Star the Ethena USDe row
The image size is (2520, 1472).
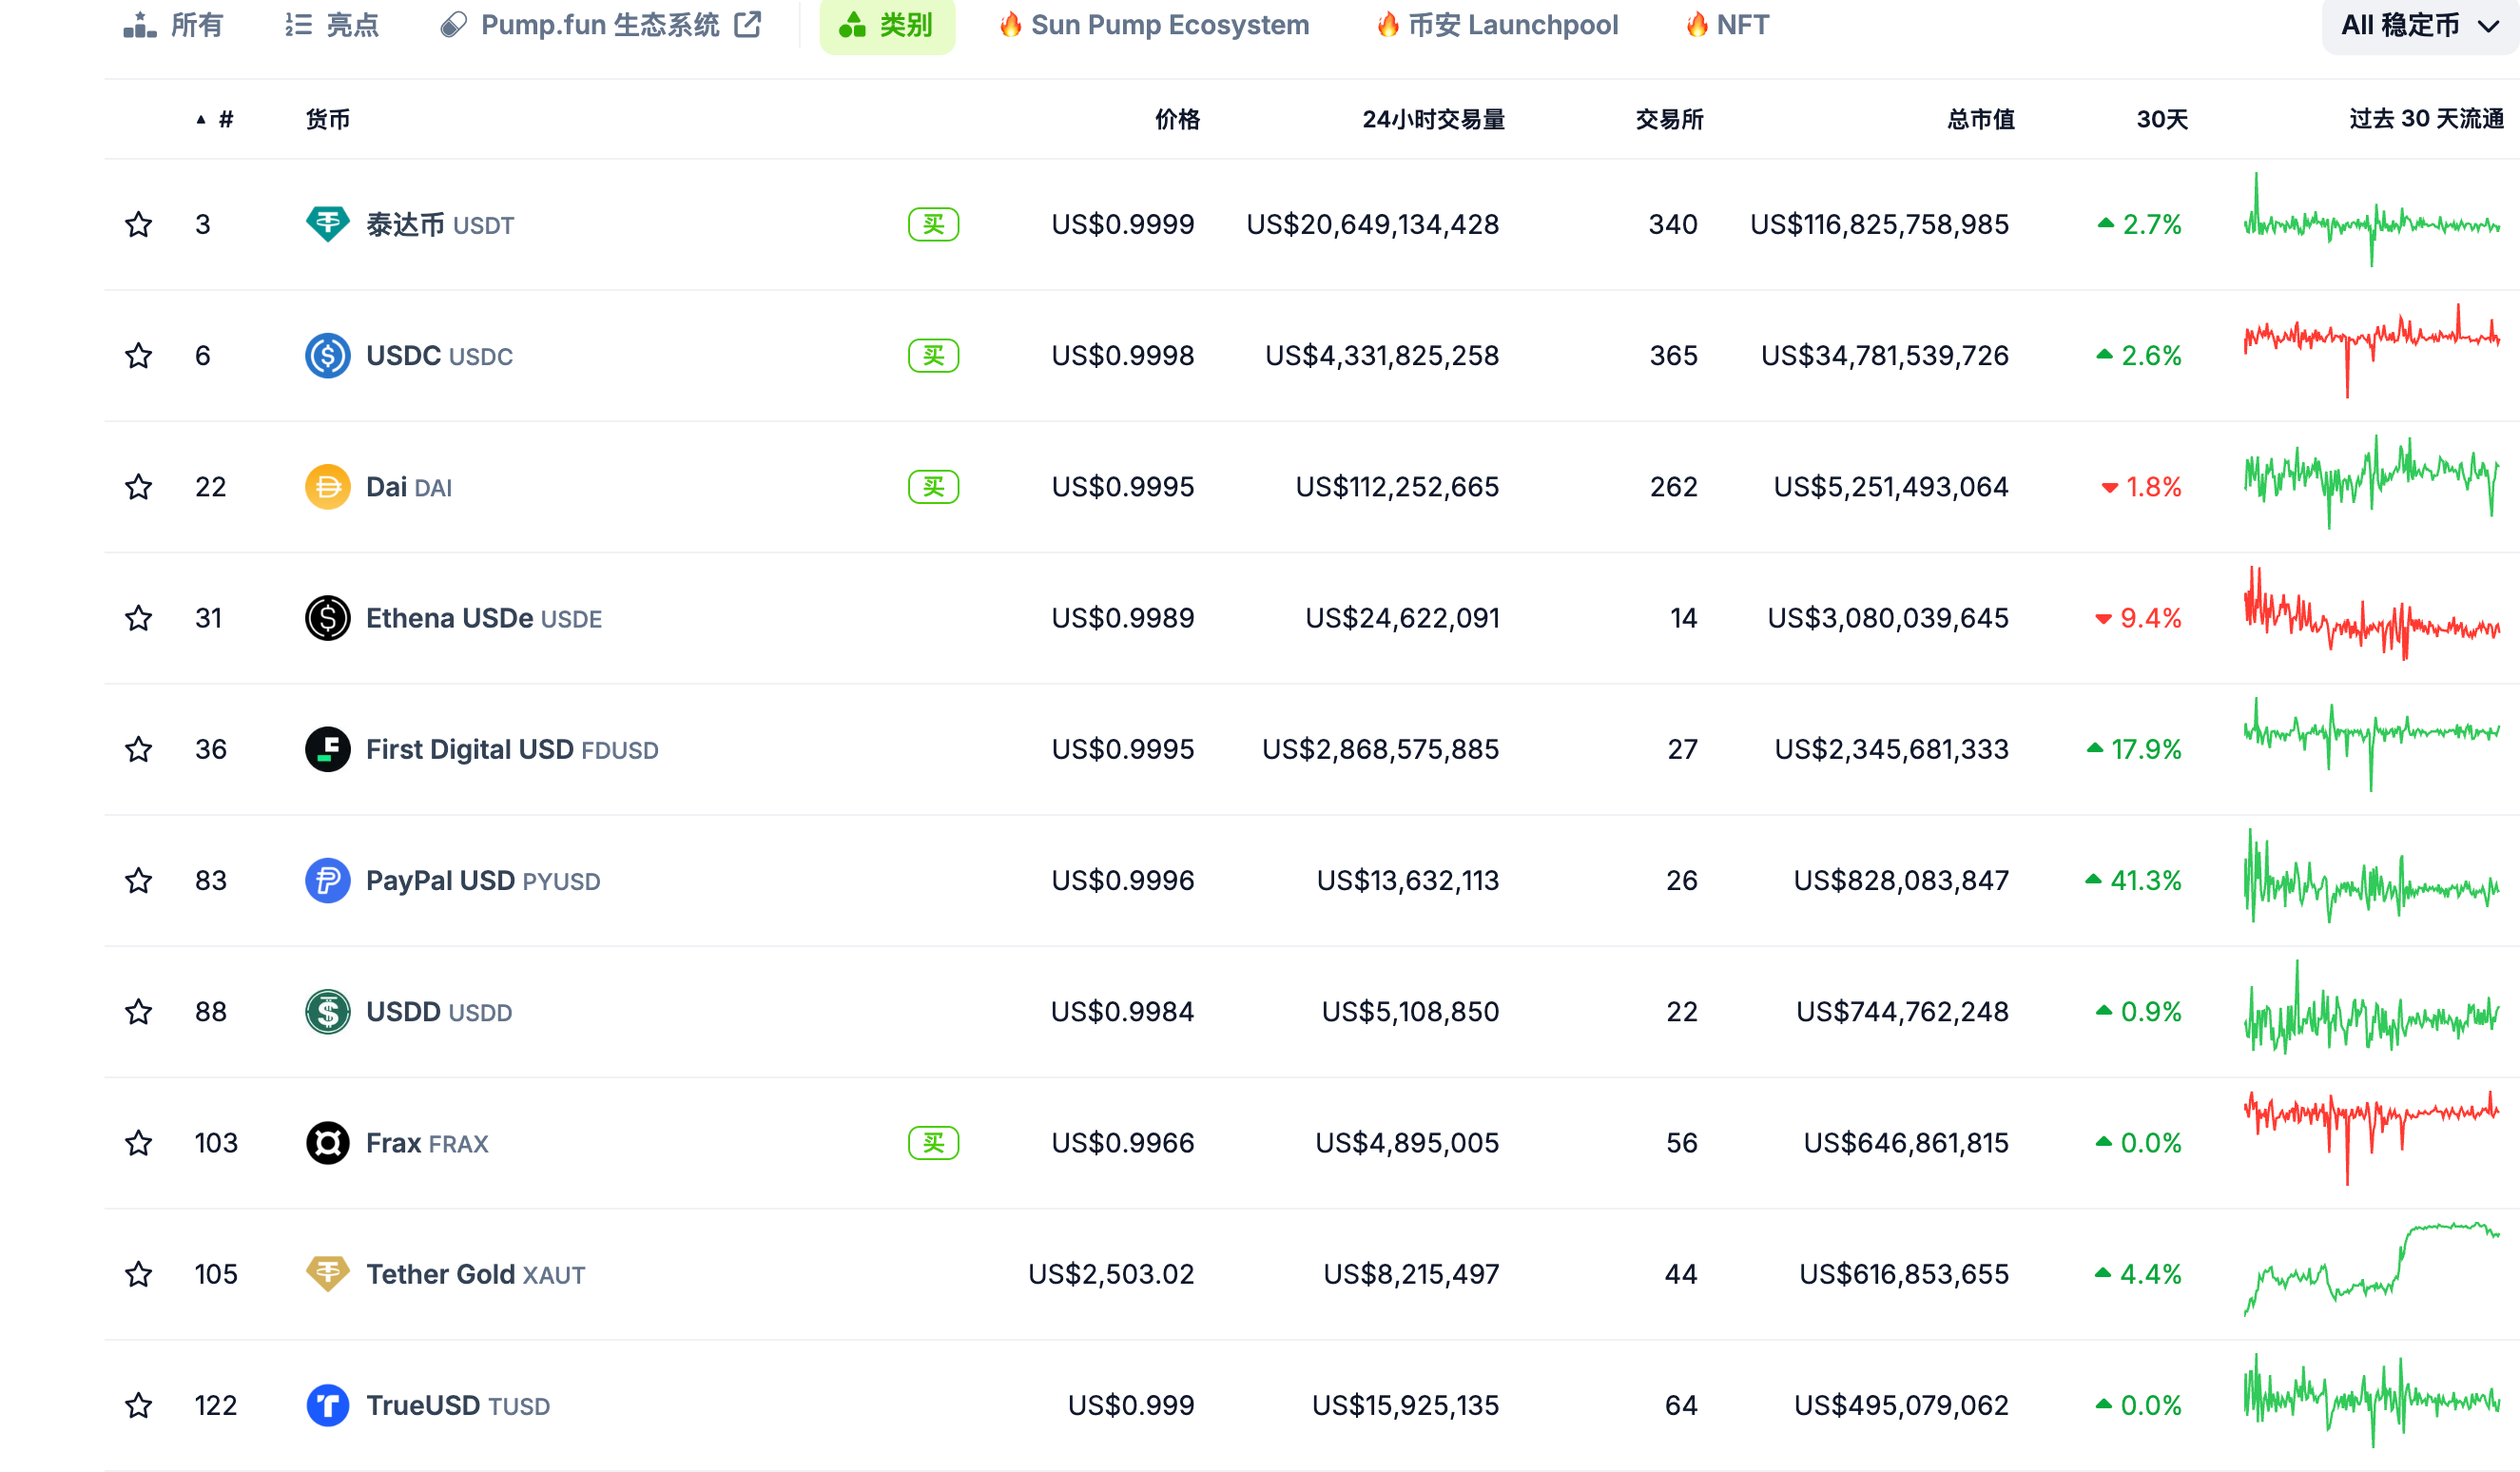139,618
